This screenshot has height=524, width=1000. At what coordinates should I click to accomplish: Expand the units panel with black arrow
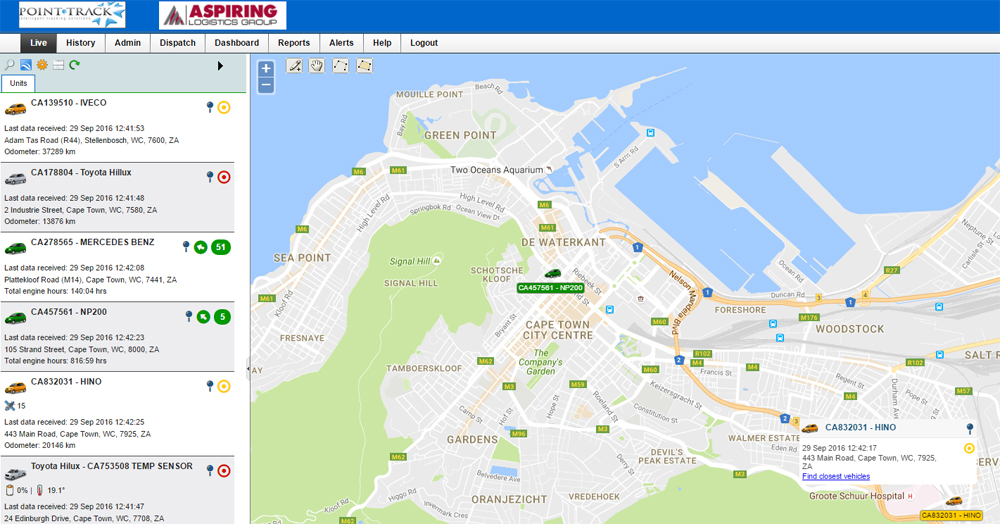tap(220, 66)
